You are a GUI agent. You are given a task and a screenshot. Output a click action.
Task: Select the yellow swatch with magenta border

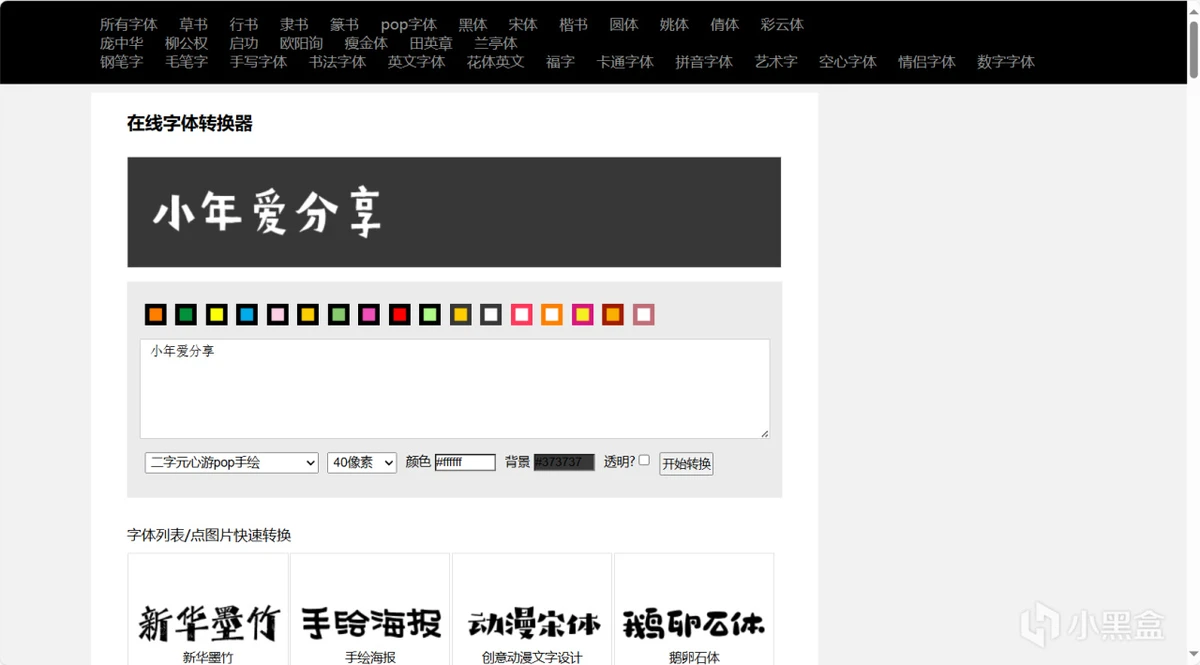click(582, 315)
